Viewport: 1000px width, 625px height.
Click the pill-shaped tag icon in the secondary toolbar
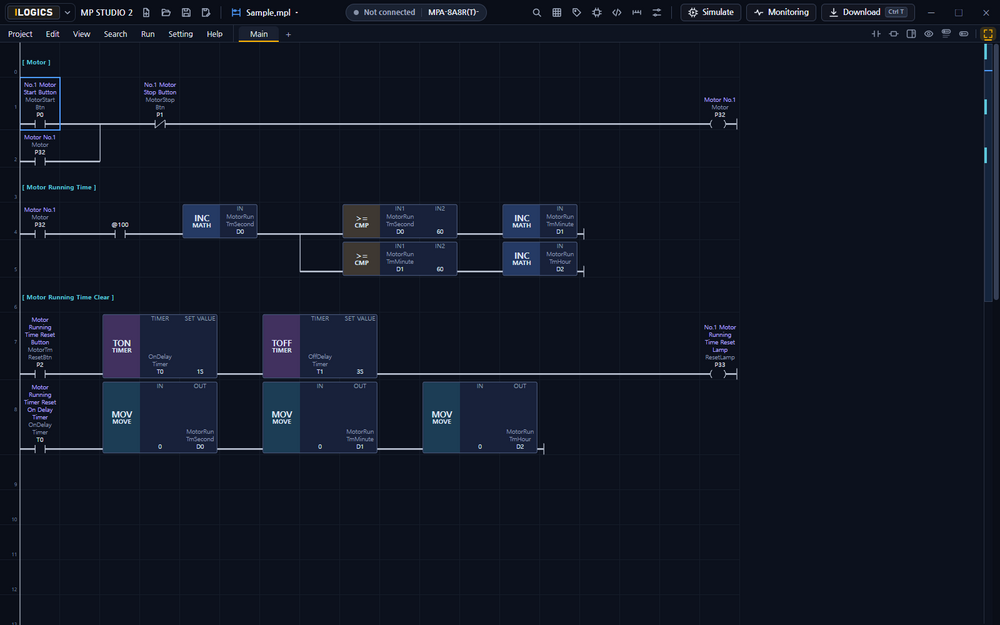pos(964,34)
